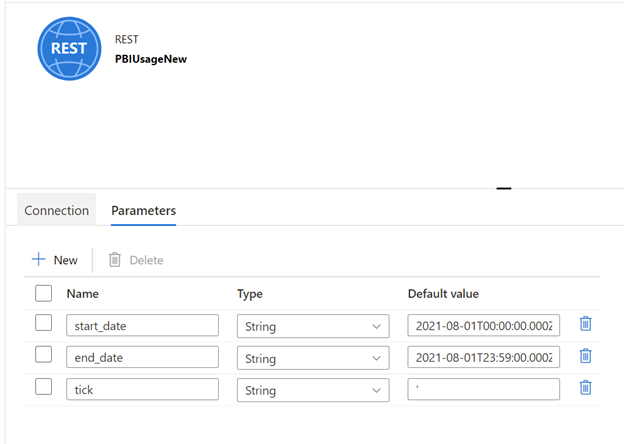Check the start_date row checkbox
Image resolution: width=624 pixels, height=444 pixels.
pos(43,323)
